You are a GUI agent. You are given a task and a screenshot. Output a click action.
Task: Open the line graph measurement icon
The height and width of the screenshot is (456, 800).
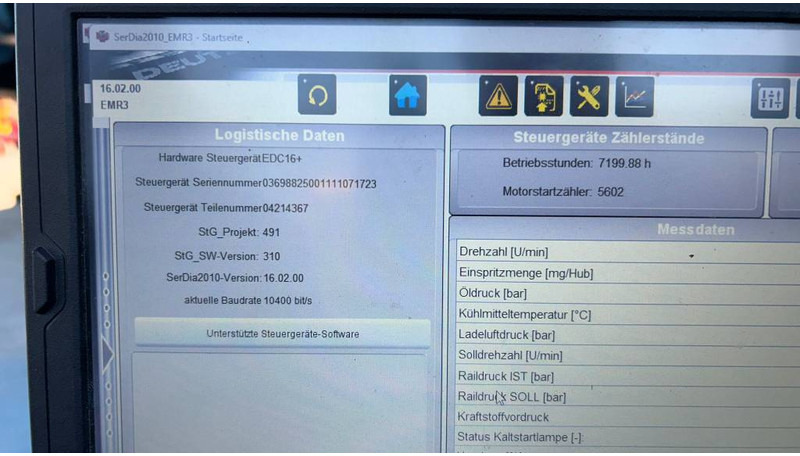(x=635, y=97)
